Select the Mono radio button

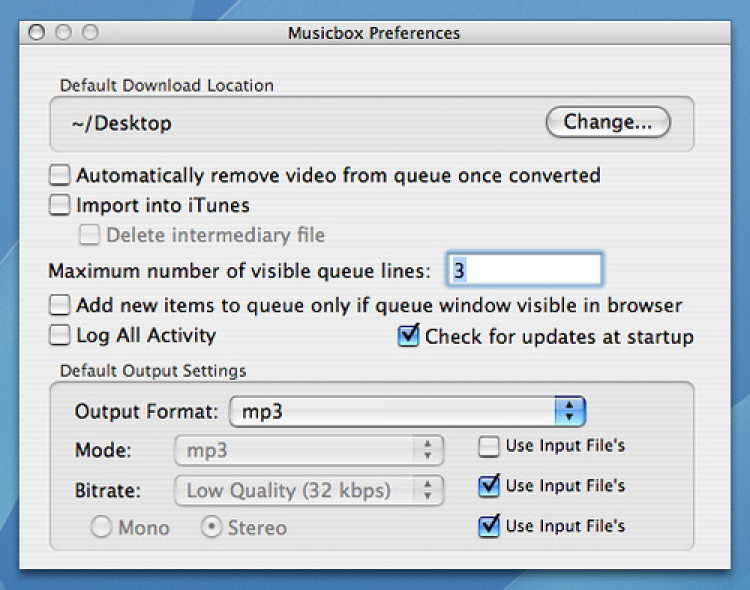(101, 528)
